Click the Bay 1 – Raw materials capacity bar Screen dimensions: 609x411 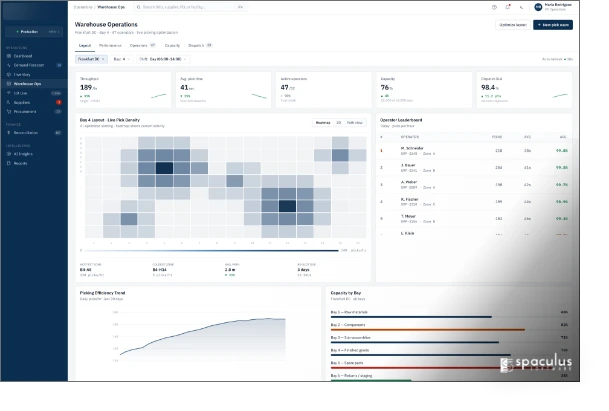coord(411,317)
